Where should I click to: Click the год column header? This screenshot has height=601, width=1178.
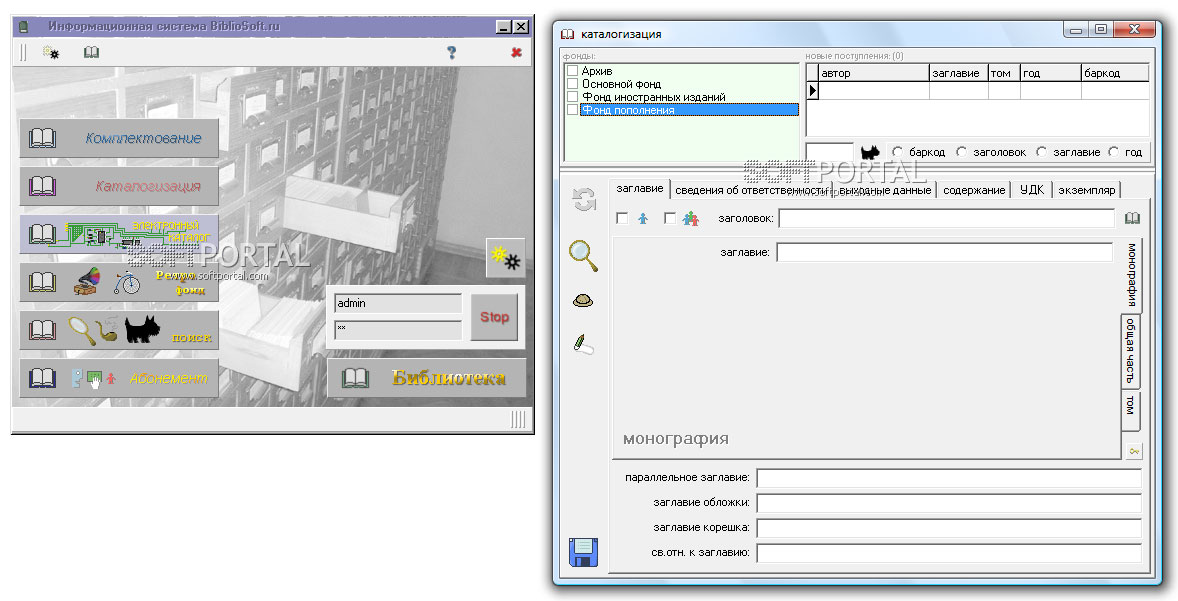tap(1051, 73)
